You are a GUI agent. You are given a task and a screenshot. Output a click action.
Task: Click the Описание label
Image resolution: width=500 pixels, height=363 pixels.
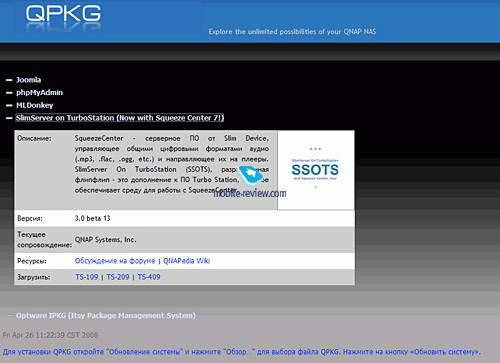(x=34, y=138)
